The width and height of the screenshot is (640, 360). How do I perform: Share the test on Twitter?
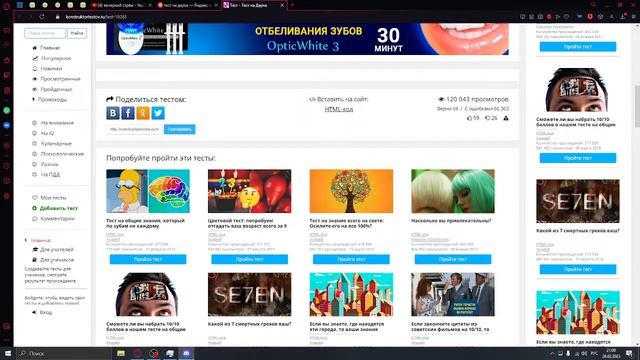click(x=158, y=113)
